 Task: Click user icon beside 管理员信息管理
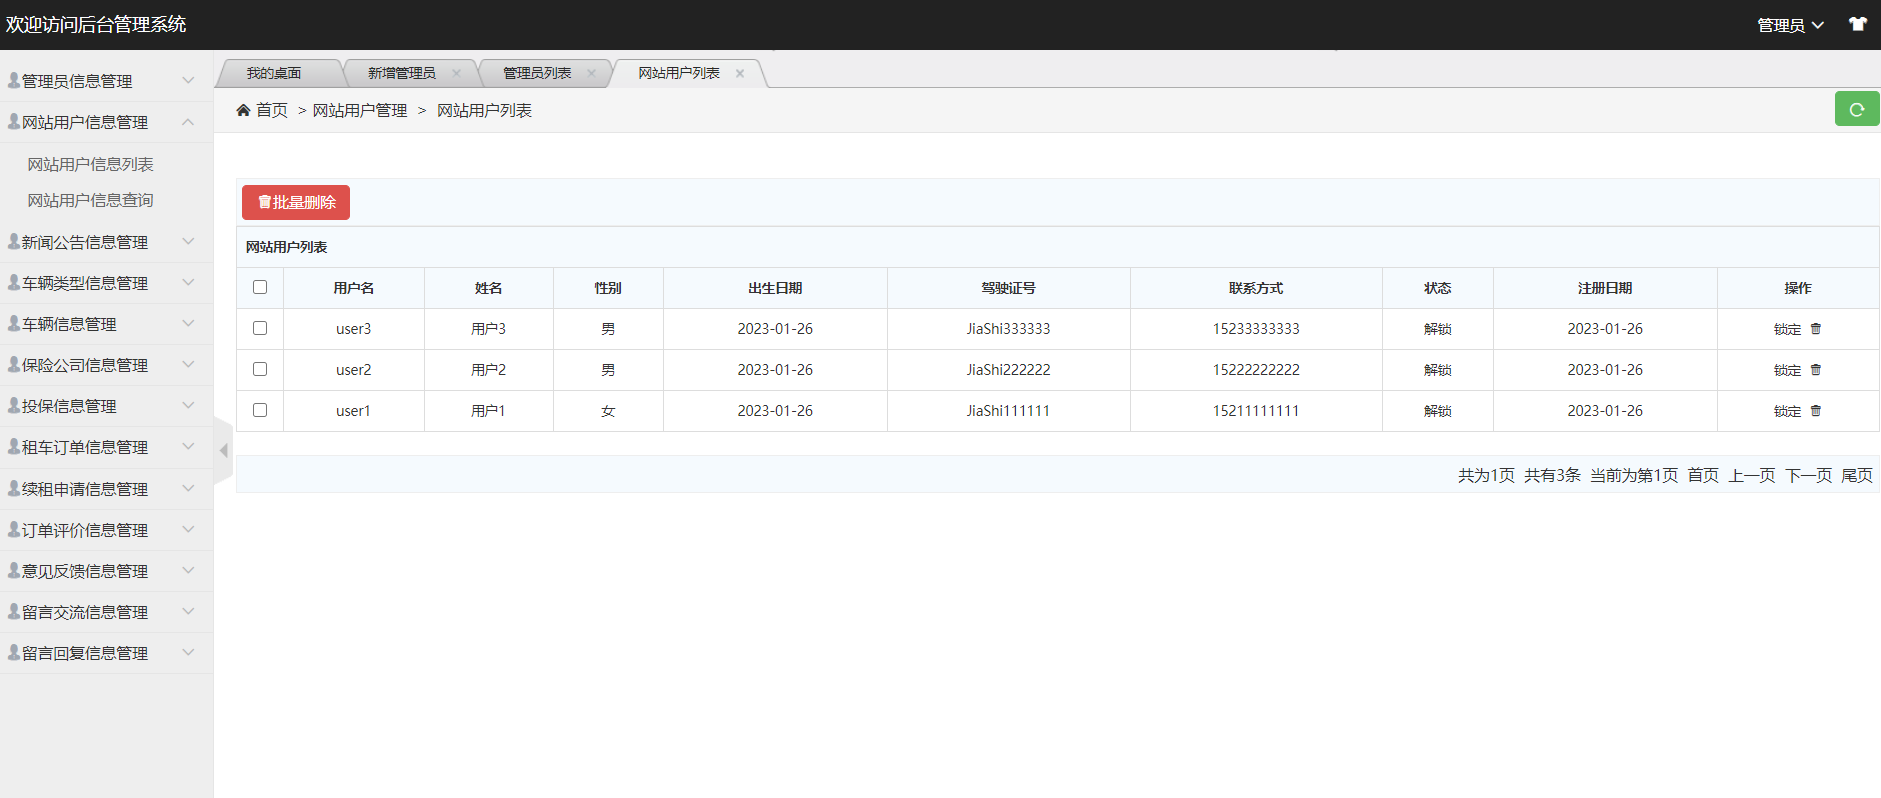[14, 80]
